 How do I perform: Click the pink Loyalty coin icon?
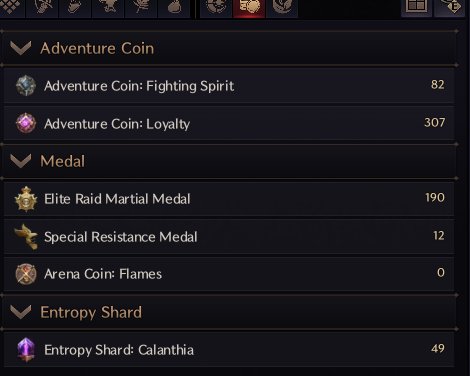26,123
